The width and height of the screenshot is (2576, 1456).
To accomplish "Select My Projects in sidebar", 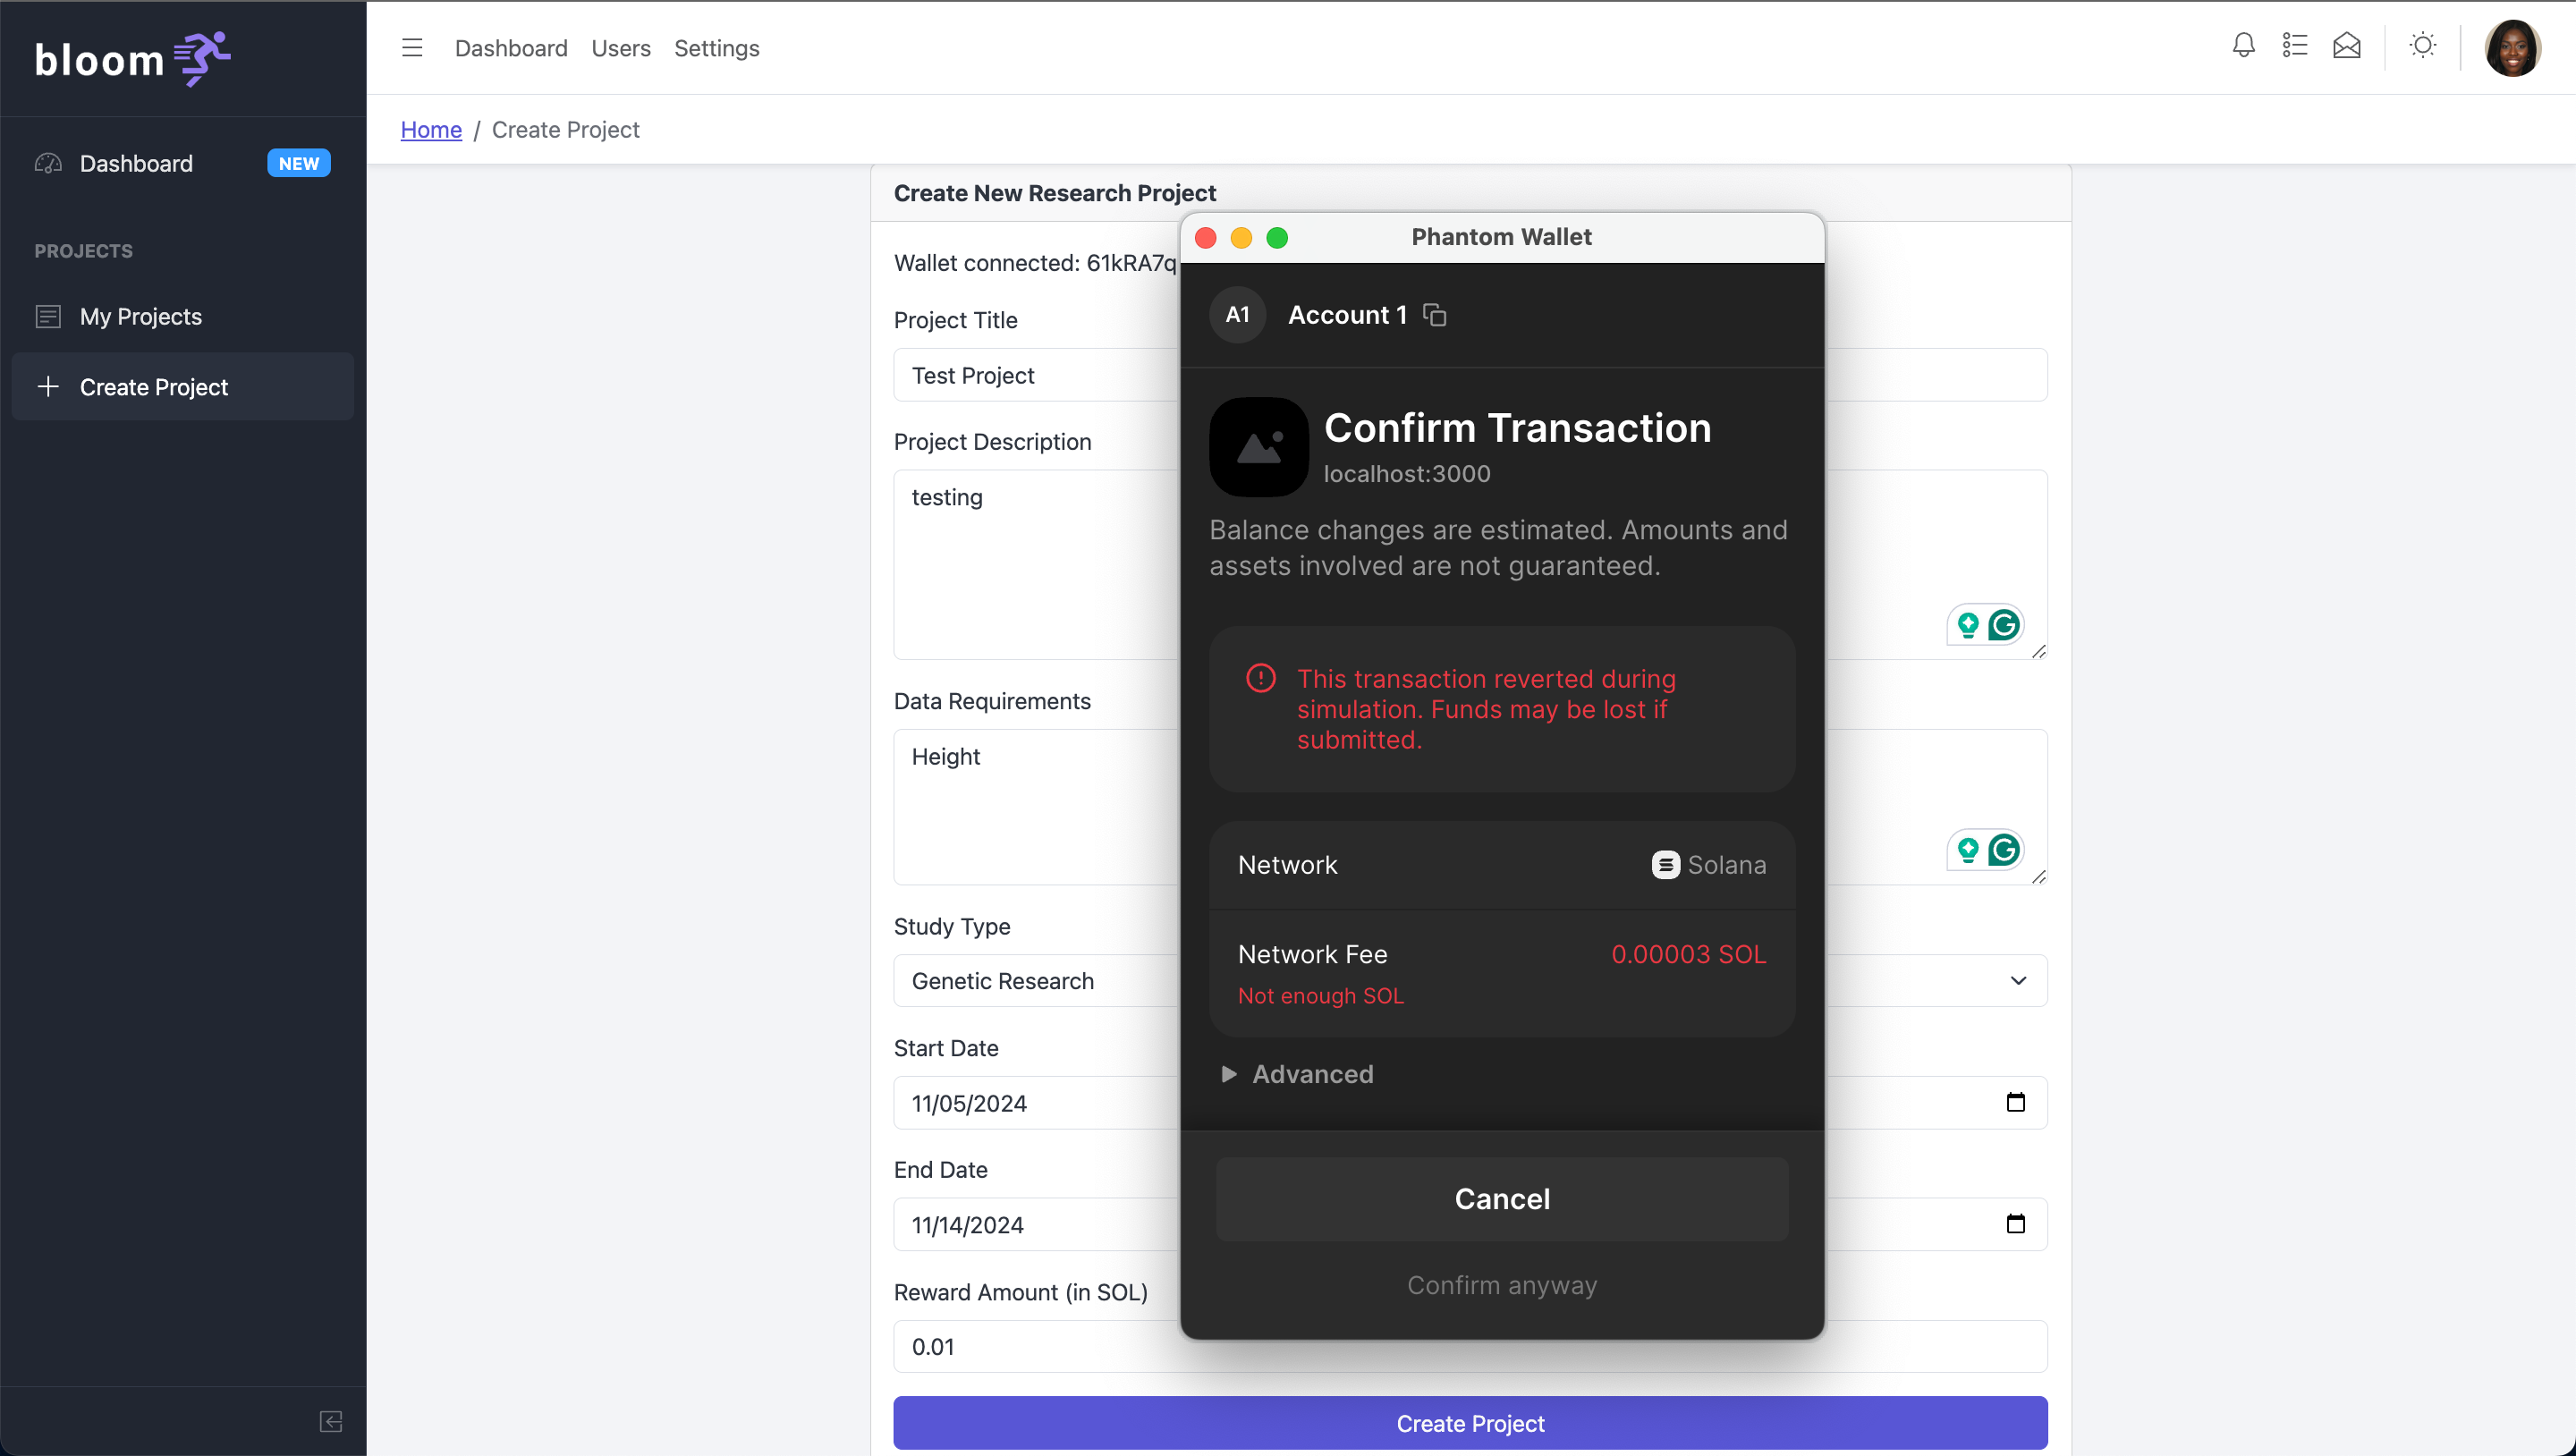I will pyautogui.click(x=141, y=317).
